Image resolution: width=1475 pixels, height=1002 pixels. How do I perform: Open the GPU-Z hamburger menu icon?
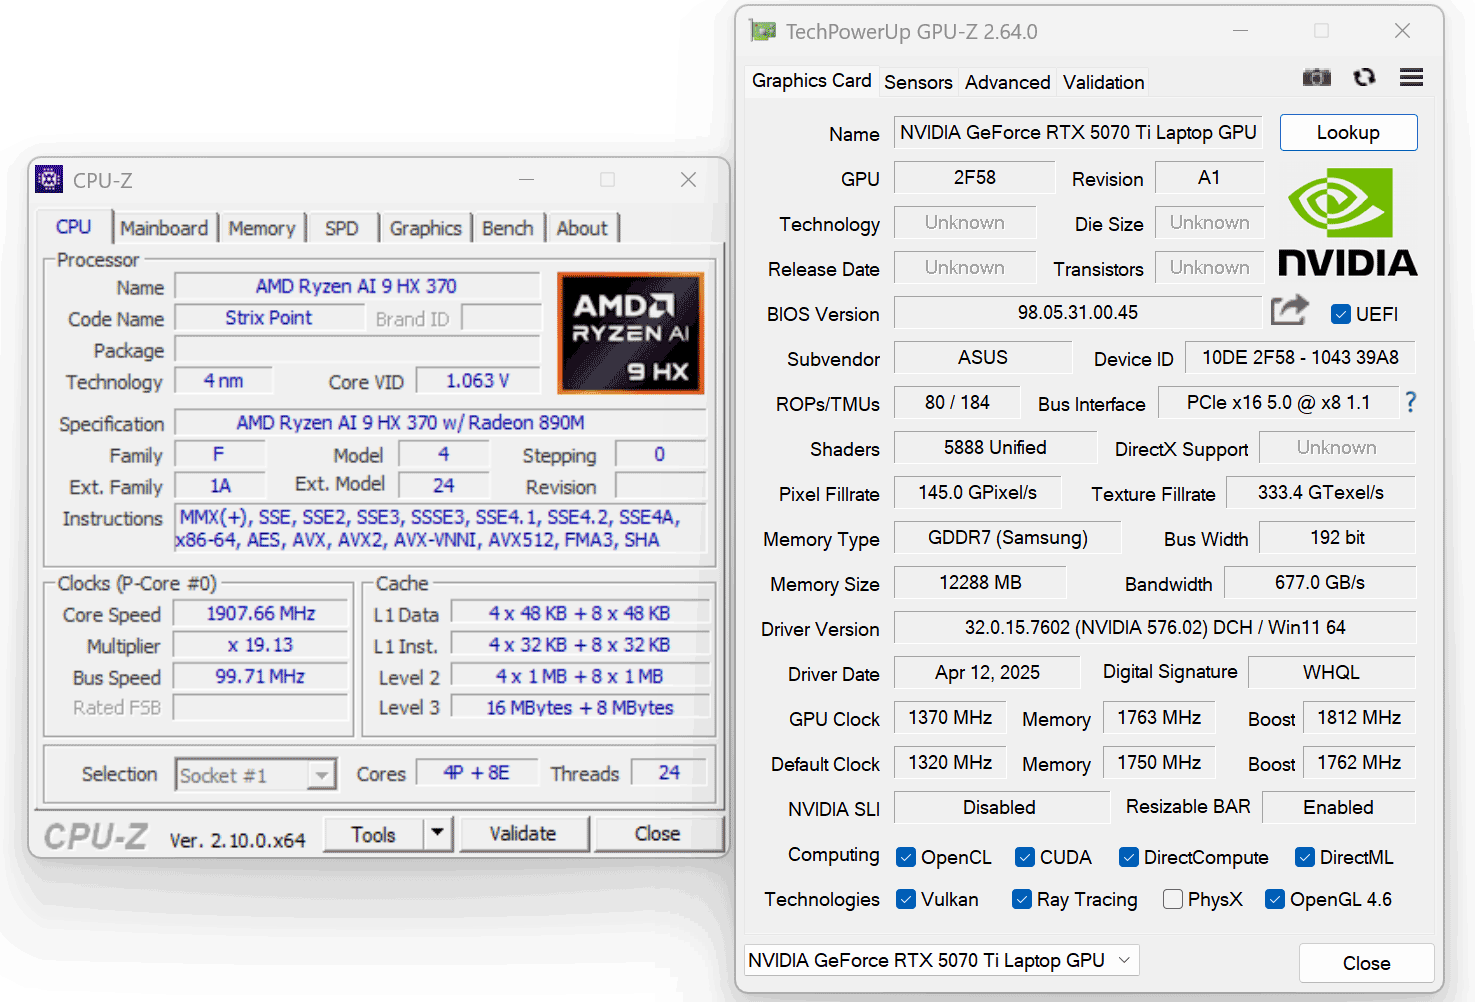pos(1411,77)
